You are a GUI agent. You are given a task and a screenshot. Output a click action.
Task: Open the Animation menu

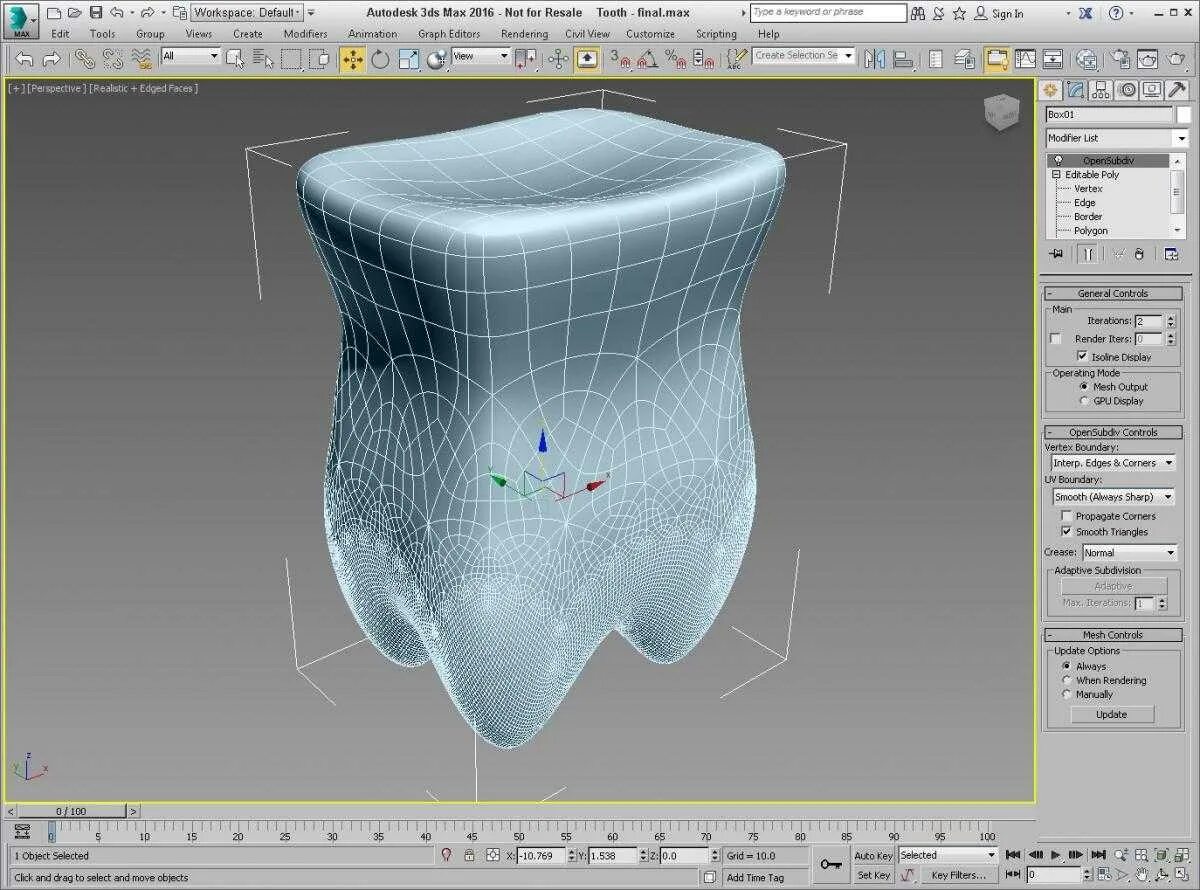(x=372, y=33)
